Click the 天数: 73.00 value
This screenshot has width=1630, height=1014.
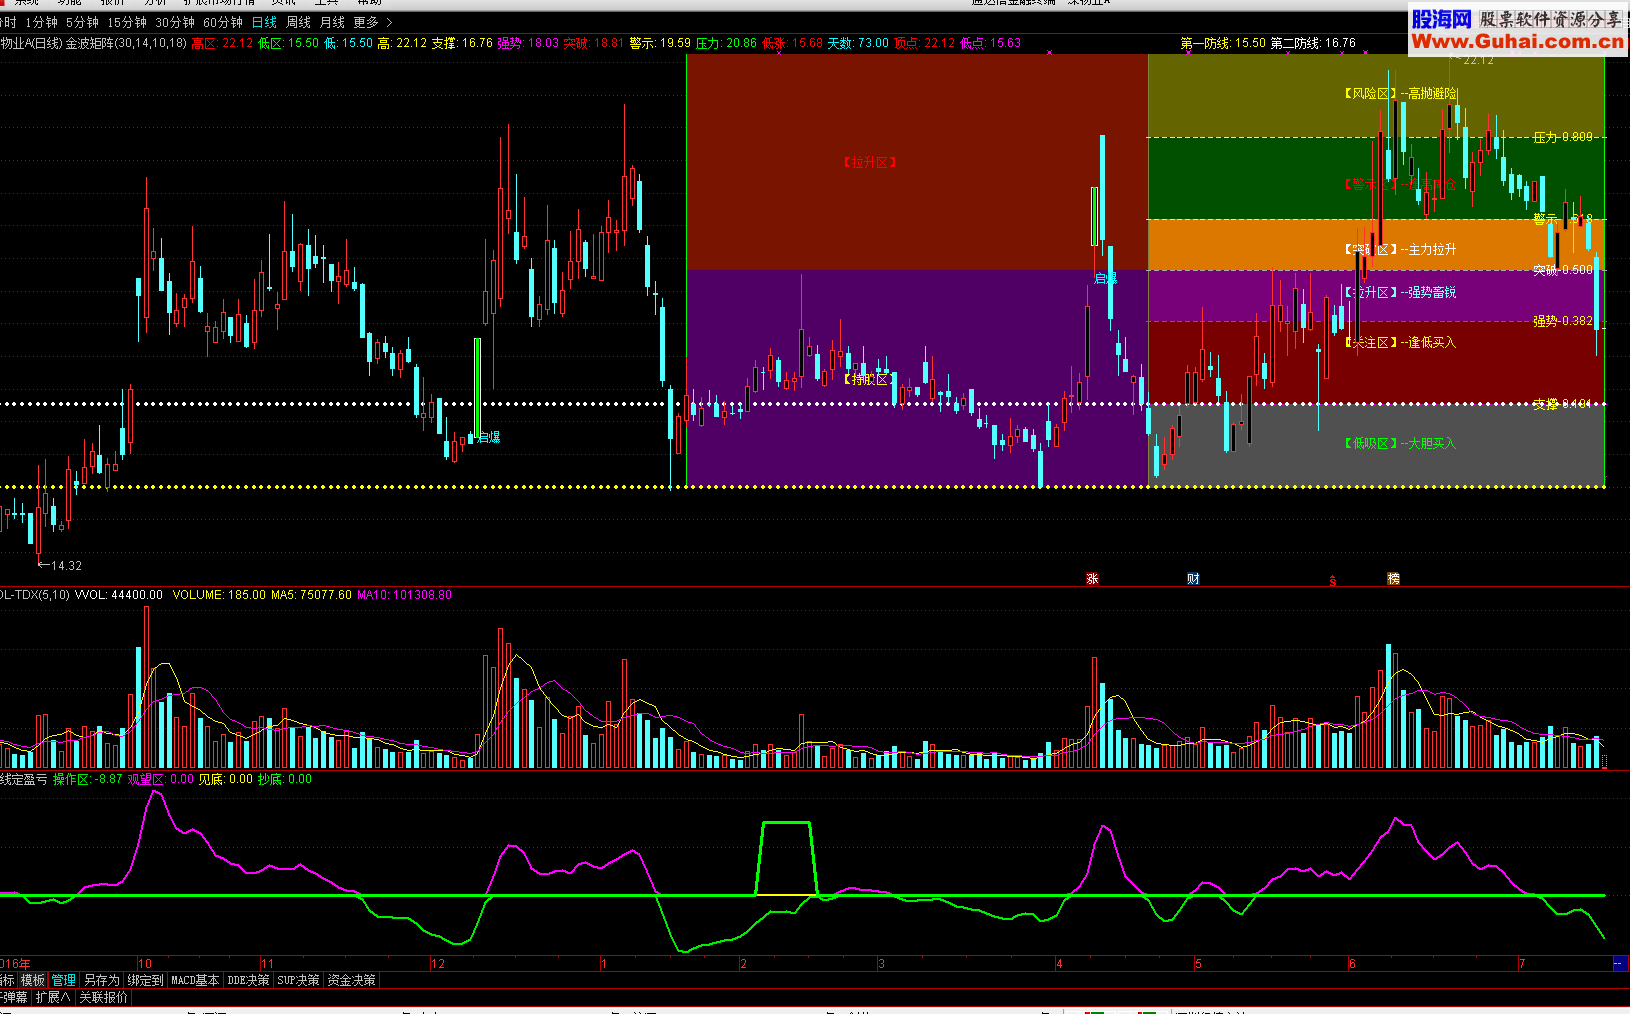tap(858, 43)
